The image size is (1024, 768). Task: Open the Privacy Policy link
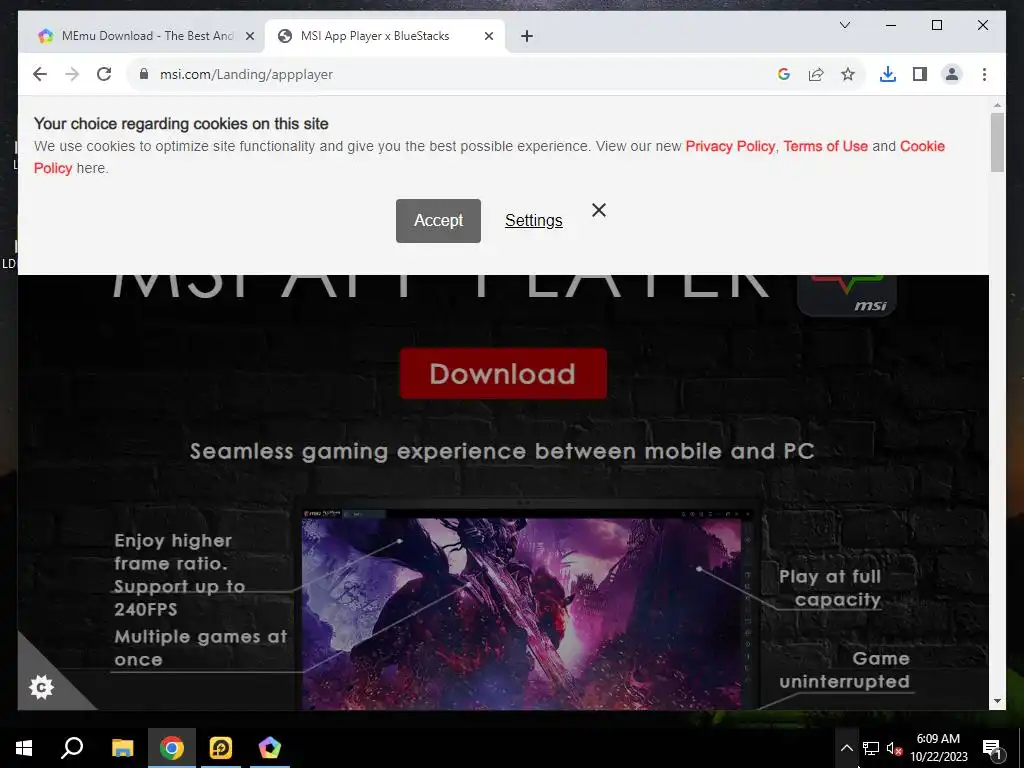tap(730, 146)
